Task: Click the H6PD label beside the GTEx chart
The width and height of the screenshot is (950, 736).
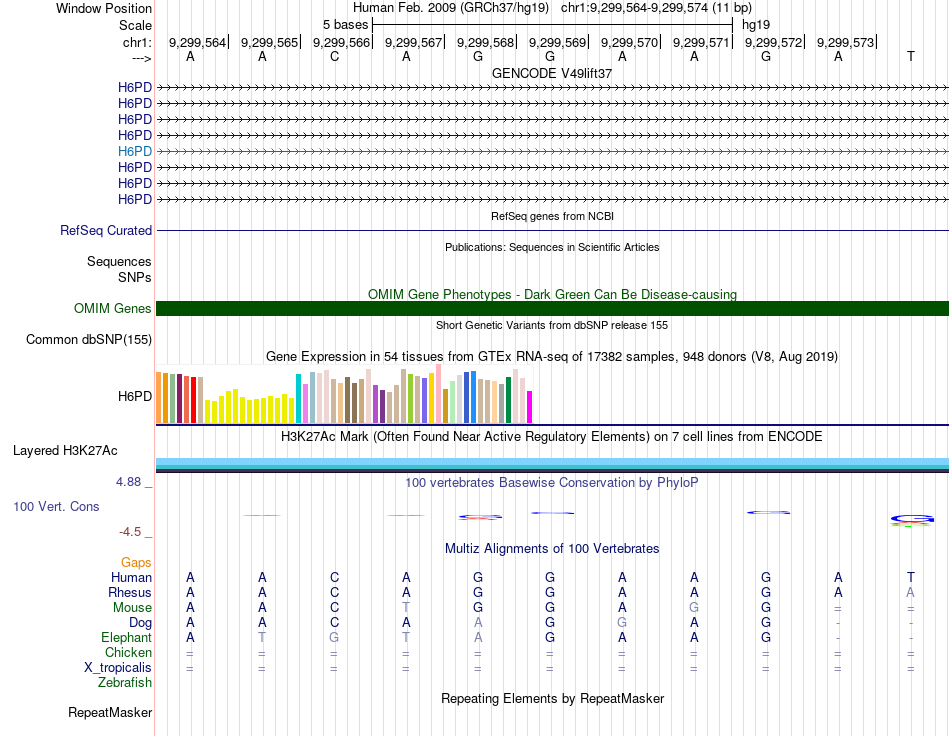Action: (x=135, y=397)
